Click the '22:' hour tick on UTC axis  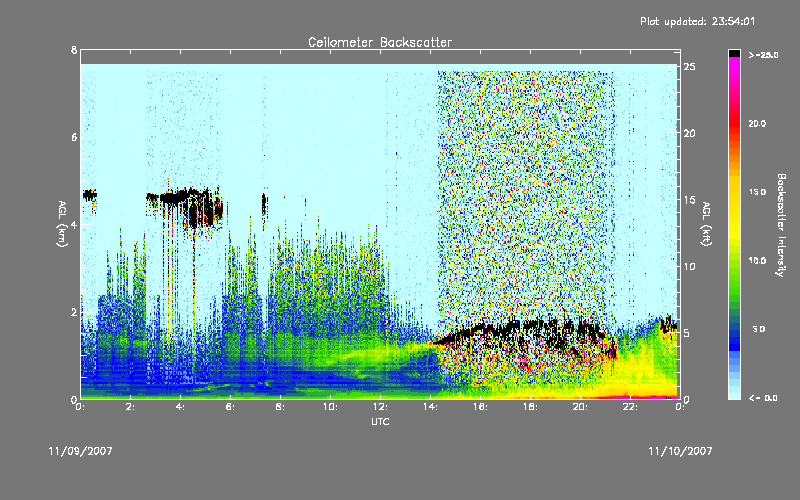click(x=630, y=407)
